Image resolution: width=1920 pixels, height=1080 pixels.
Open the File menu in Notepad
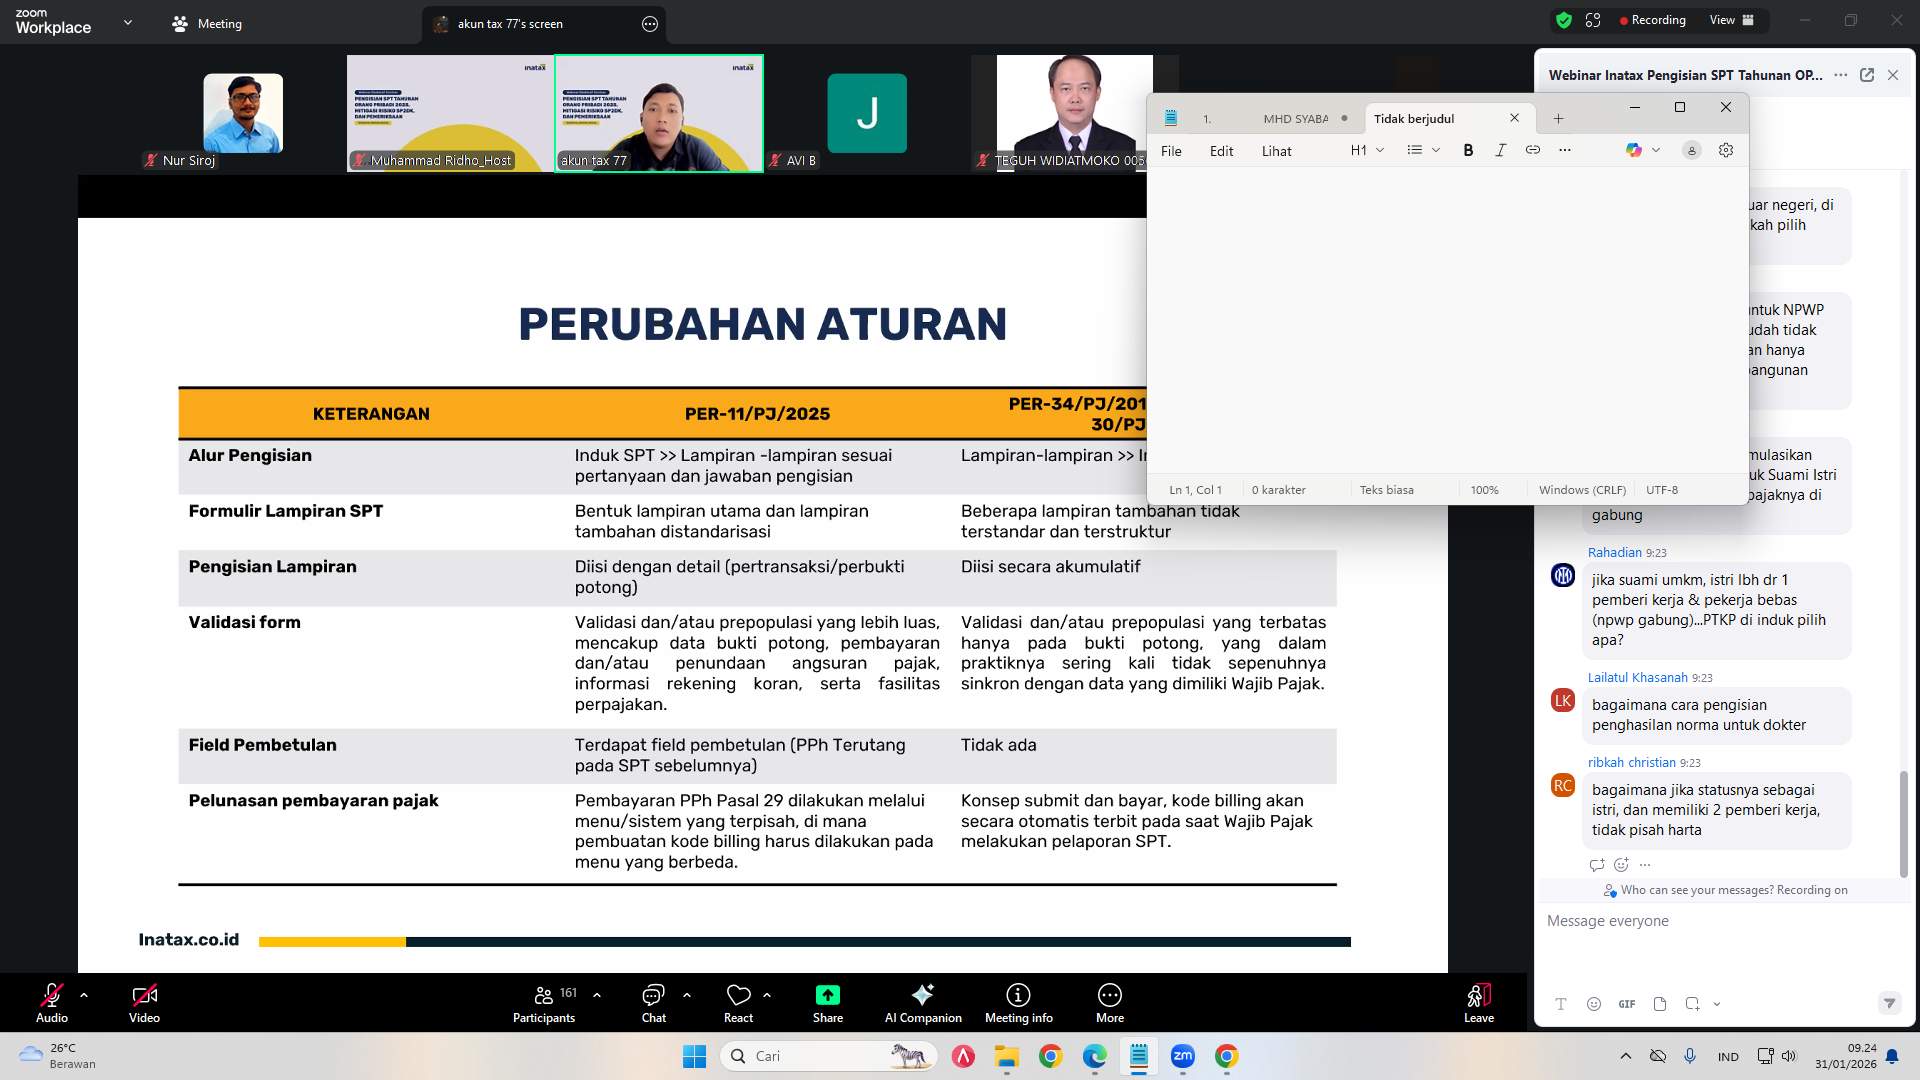pos(1170,151)
